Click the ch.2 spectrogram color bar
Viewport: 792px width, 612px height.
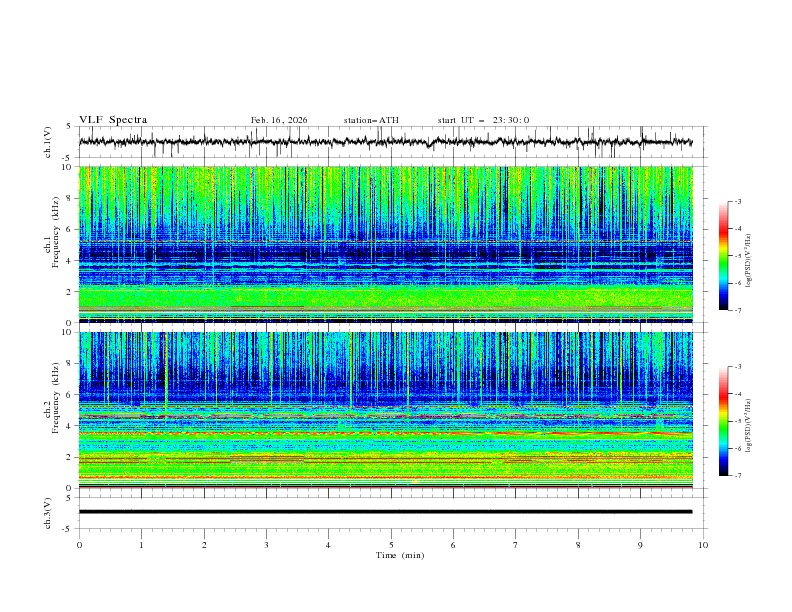pyautogui.click(x=723, y=421)
